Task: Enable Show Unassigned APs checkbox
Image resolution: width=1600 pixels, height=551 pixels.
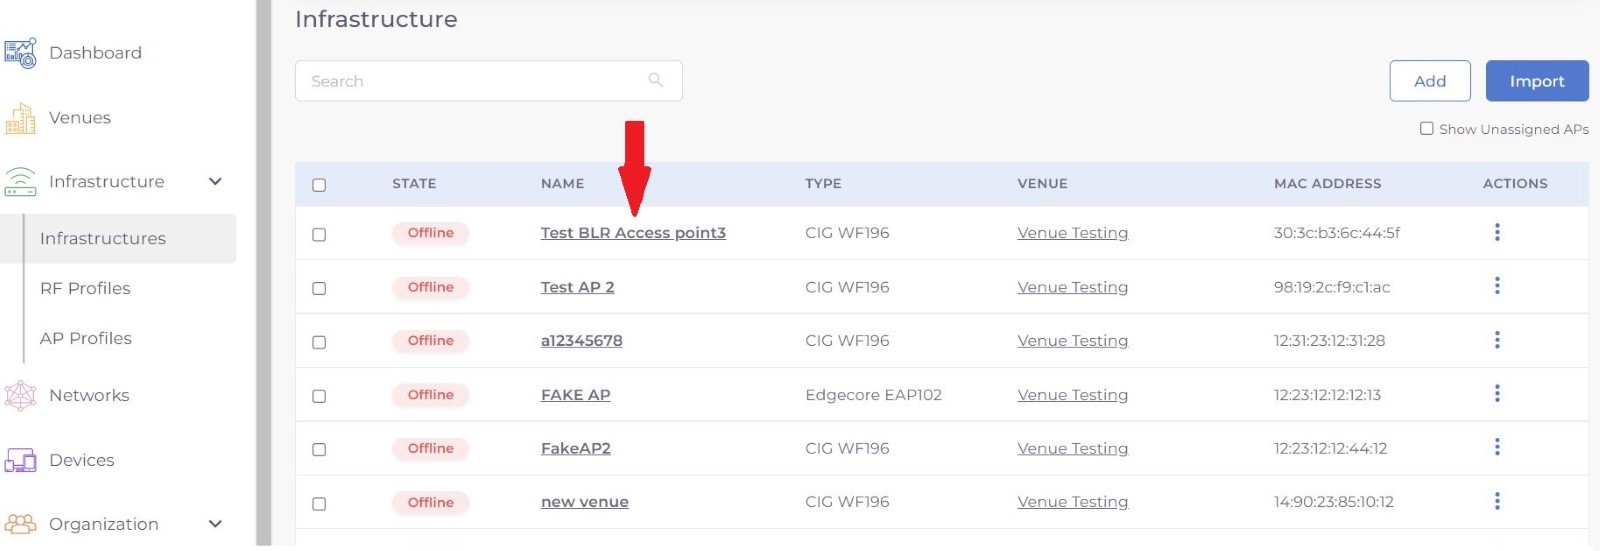Action: point(1427,129)
